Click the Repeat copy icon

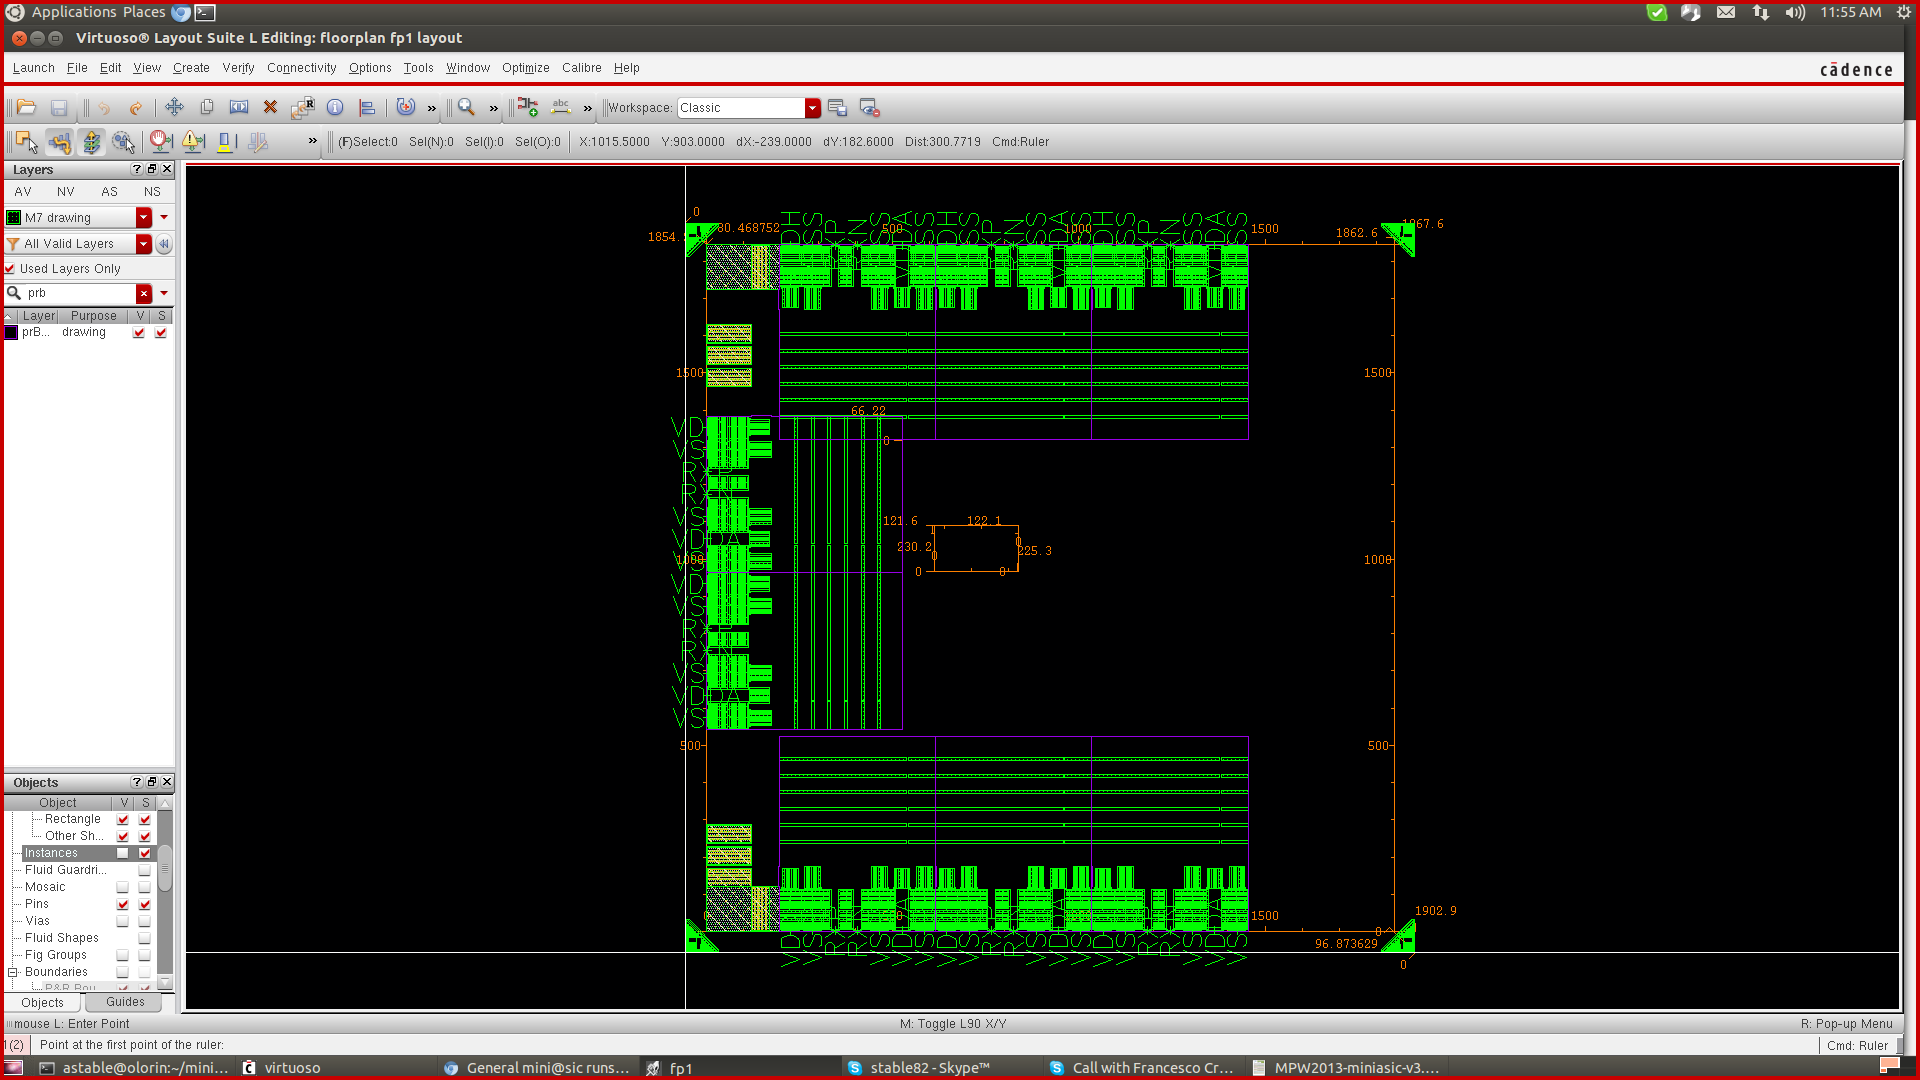(302, 107)
